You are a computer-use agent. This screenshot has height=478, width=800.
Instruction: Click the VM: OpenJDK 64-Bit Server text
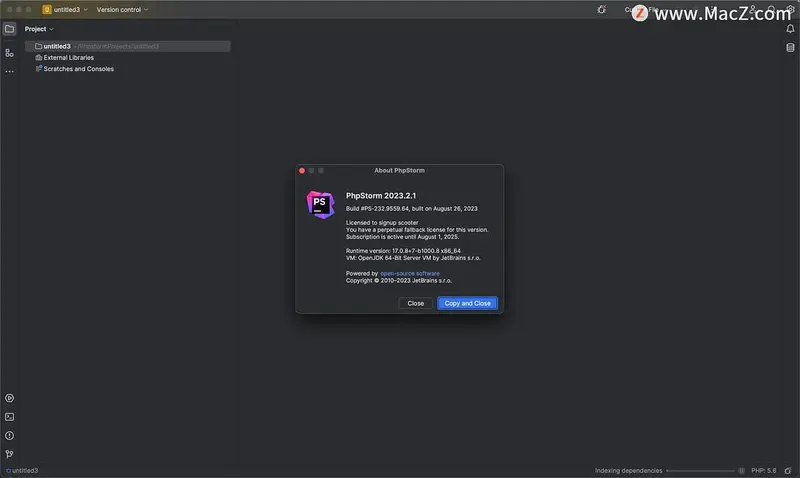(x=413, y=258)
